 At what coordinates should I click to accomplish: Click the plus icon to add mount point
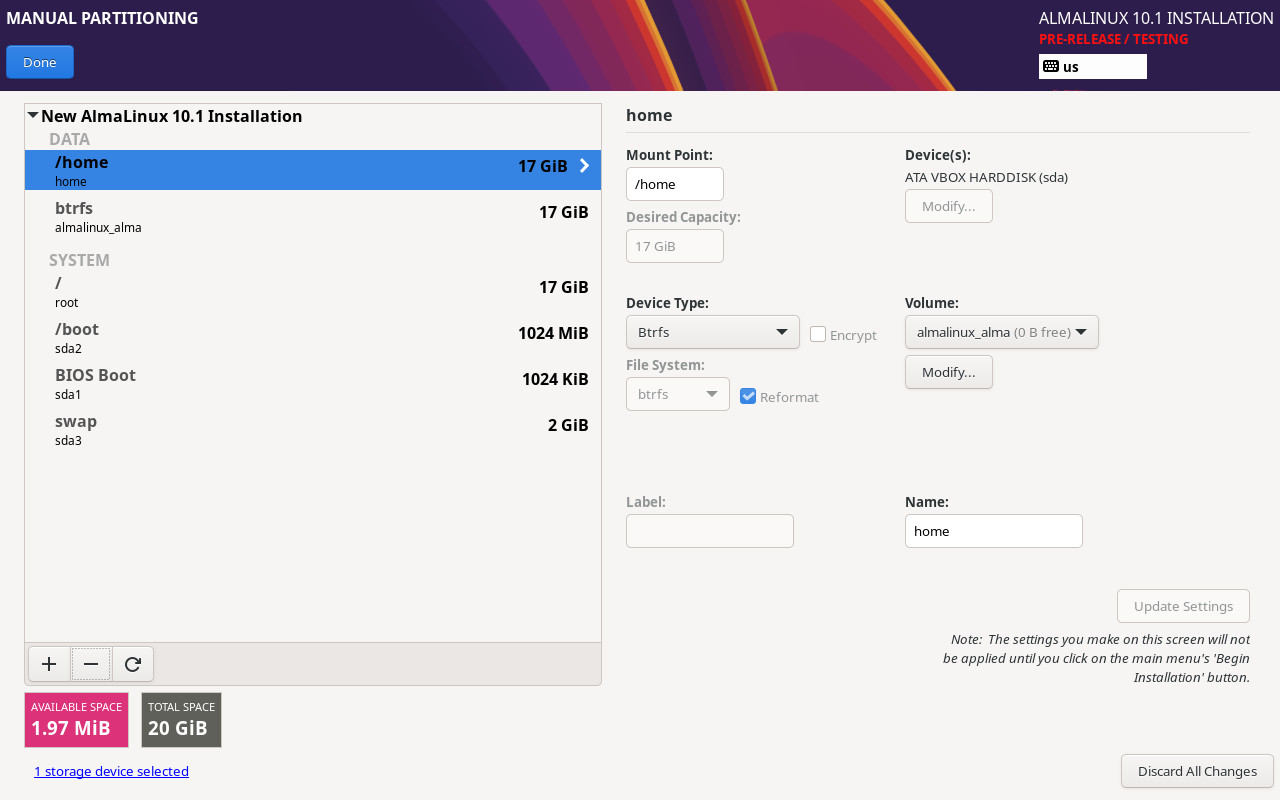click(x=49, y=664)
